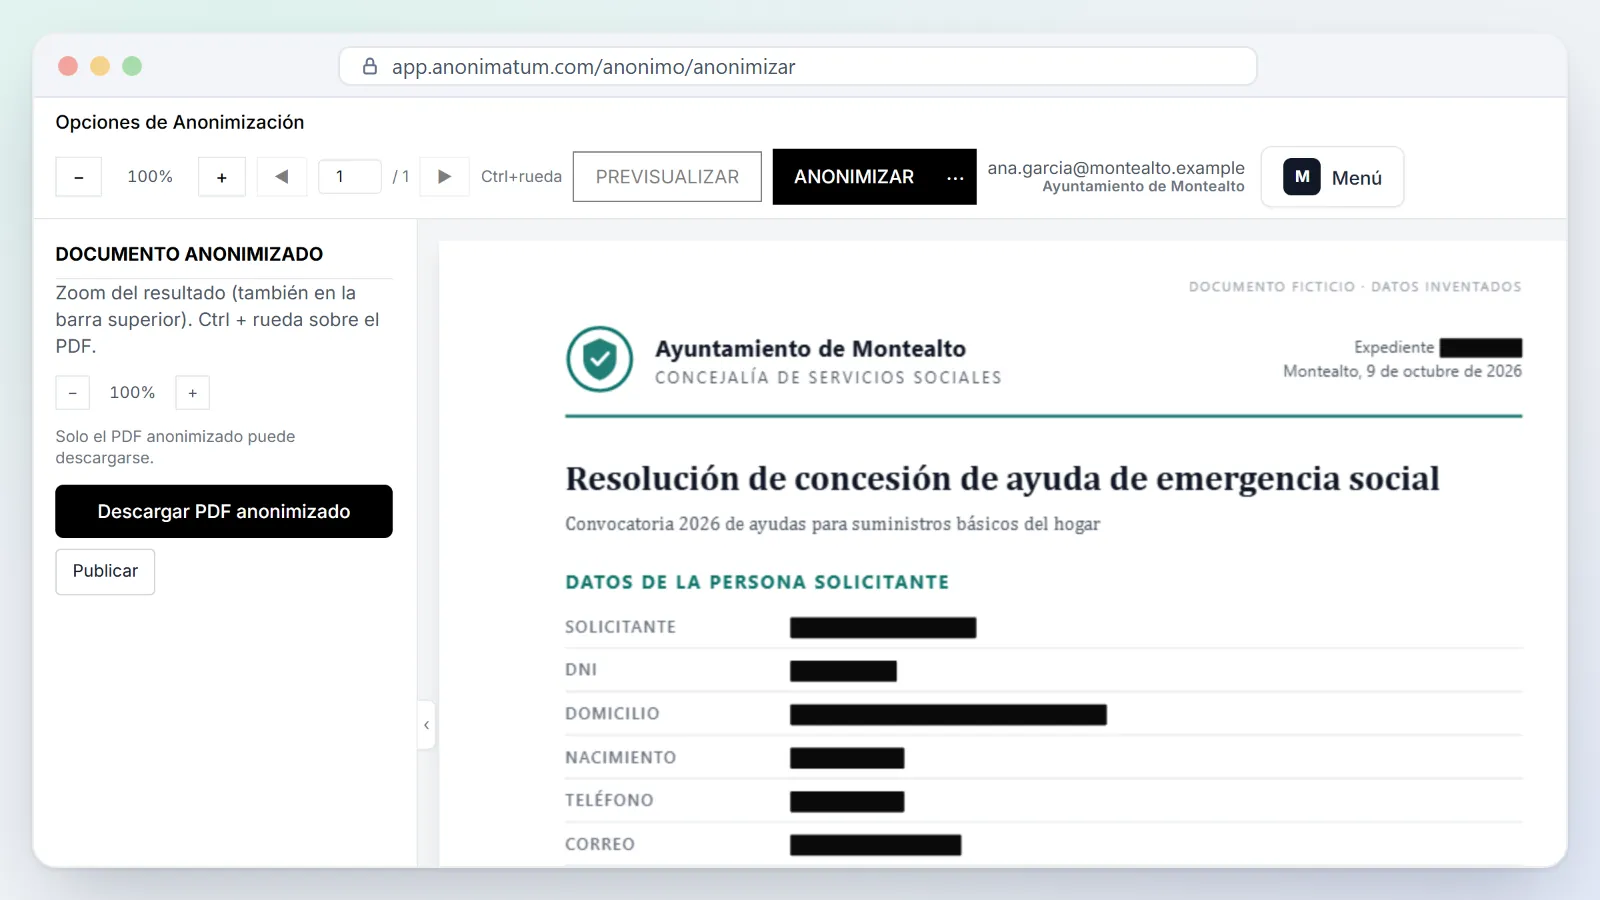The width and height of the screenshot is (1600, 900).
Task: Click the redacted SOLICITANTE value bar
Action: 883,628
